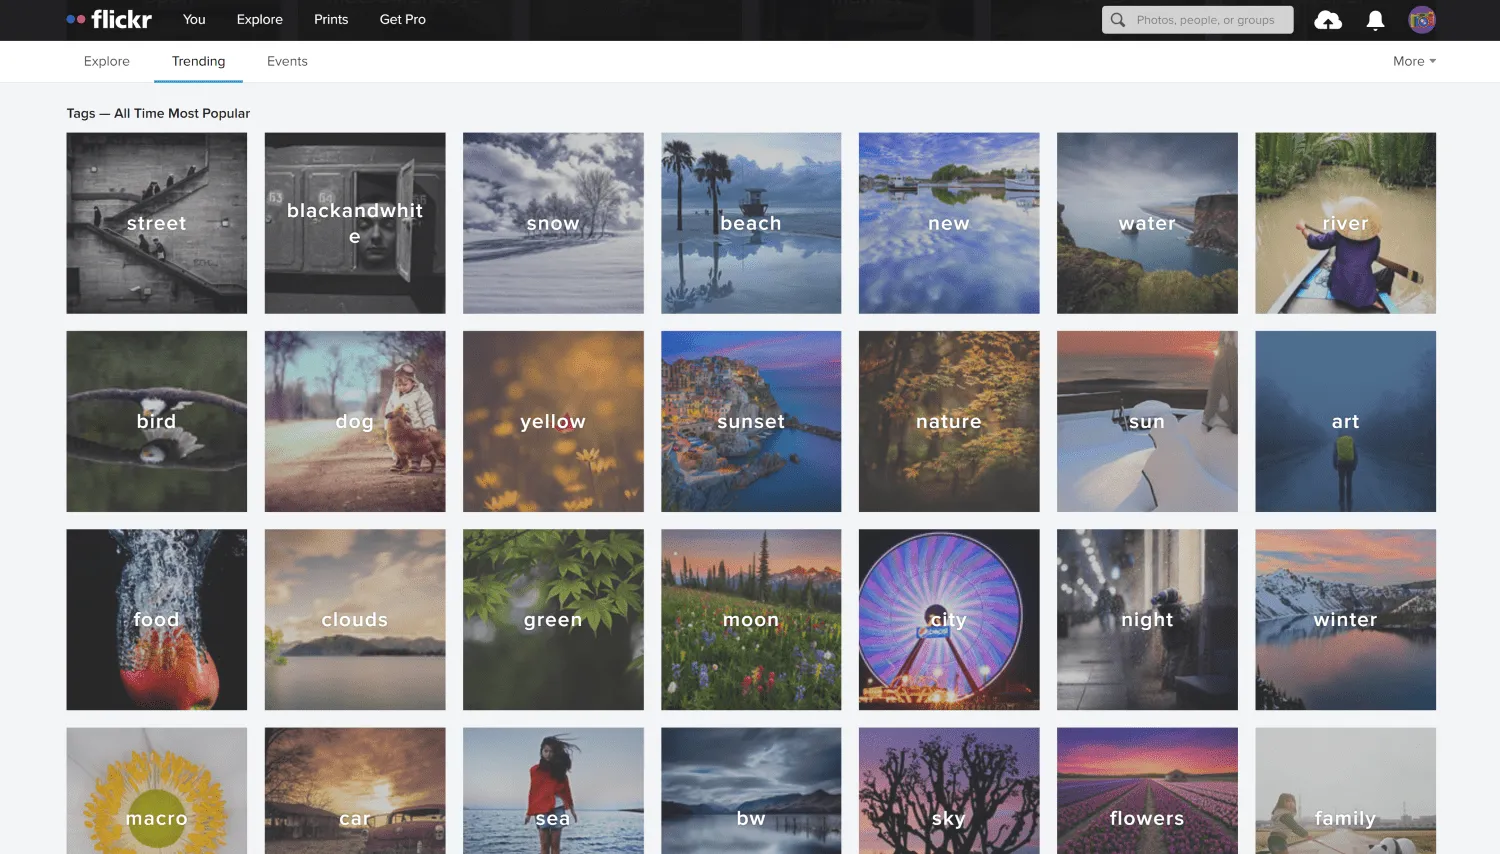This screenshot has height=854, width=1500.
Task: Open the street tag
Action: click(156, 222)
